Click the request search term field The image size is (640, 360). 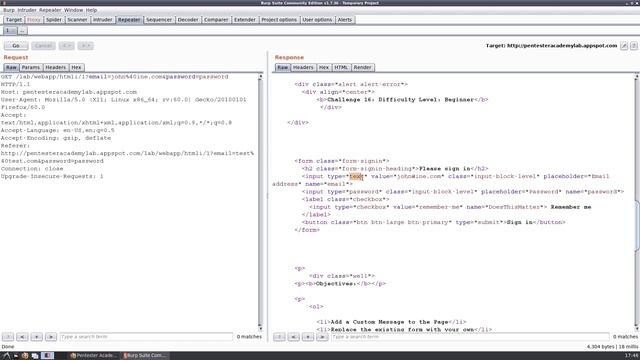coord(146,337)
